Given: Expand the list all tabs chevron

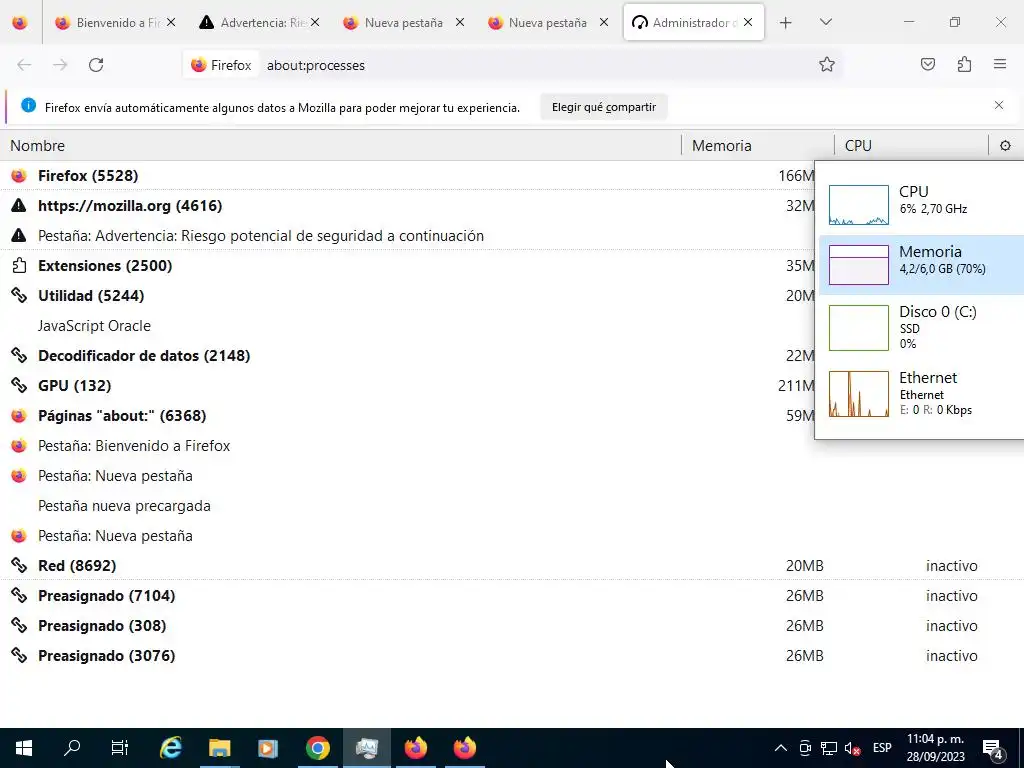Looking at the screenshot, I should coord(825,23).
